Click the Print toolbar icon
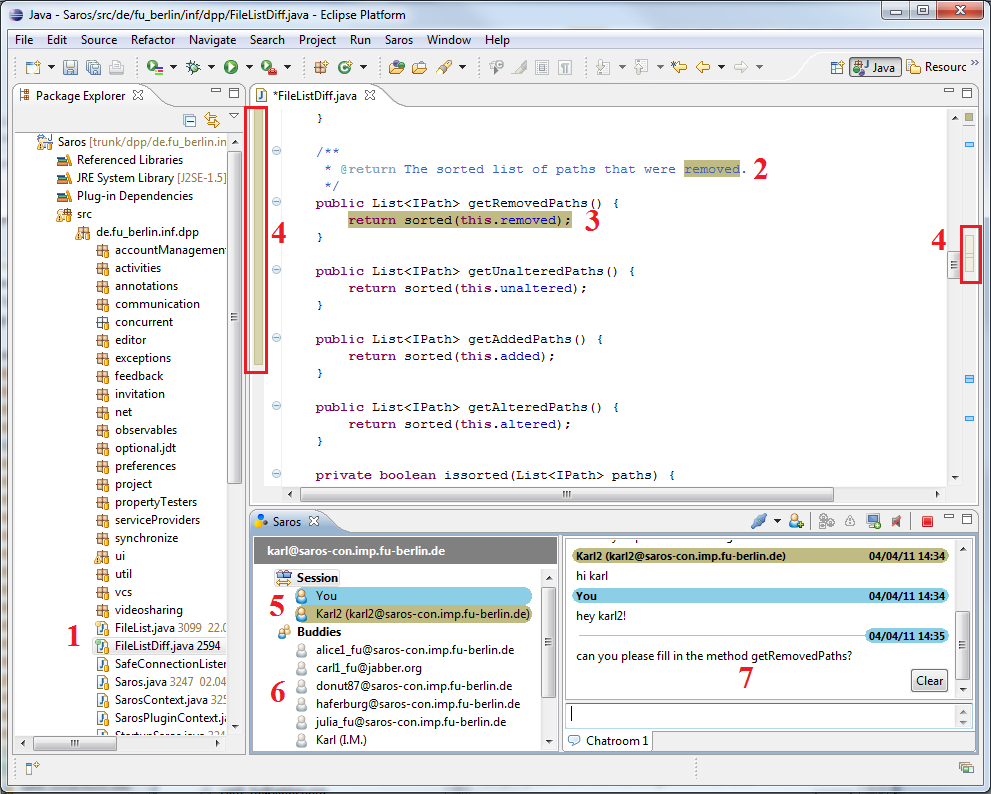 pyautogui.click(x=116, y=67)
